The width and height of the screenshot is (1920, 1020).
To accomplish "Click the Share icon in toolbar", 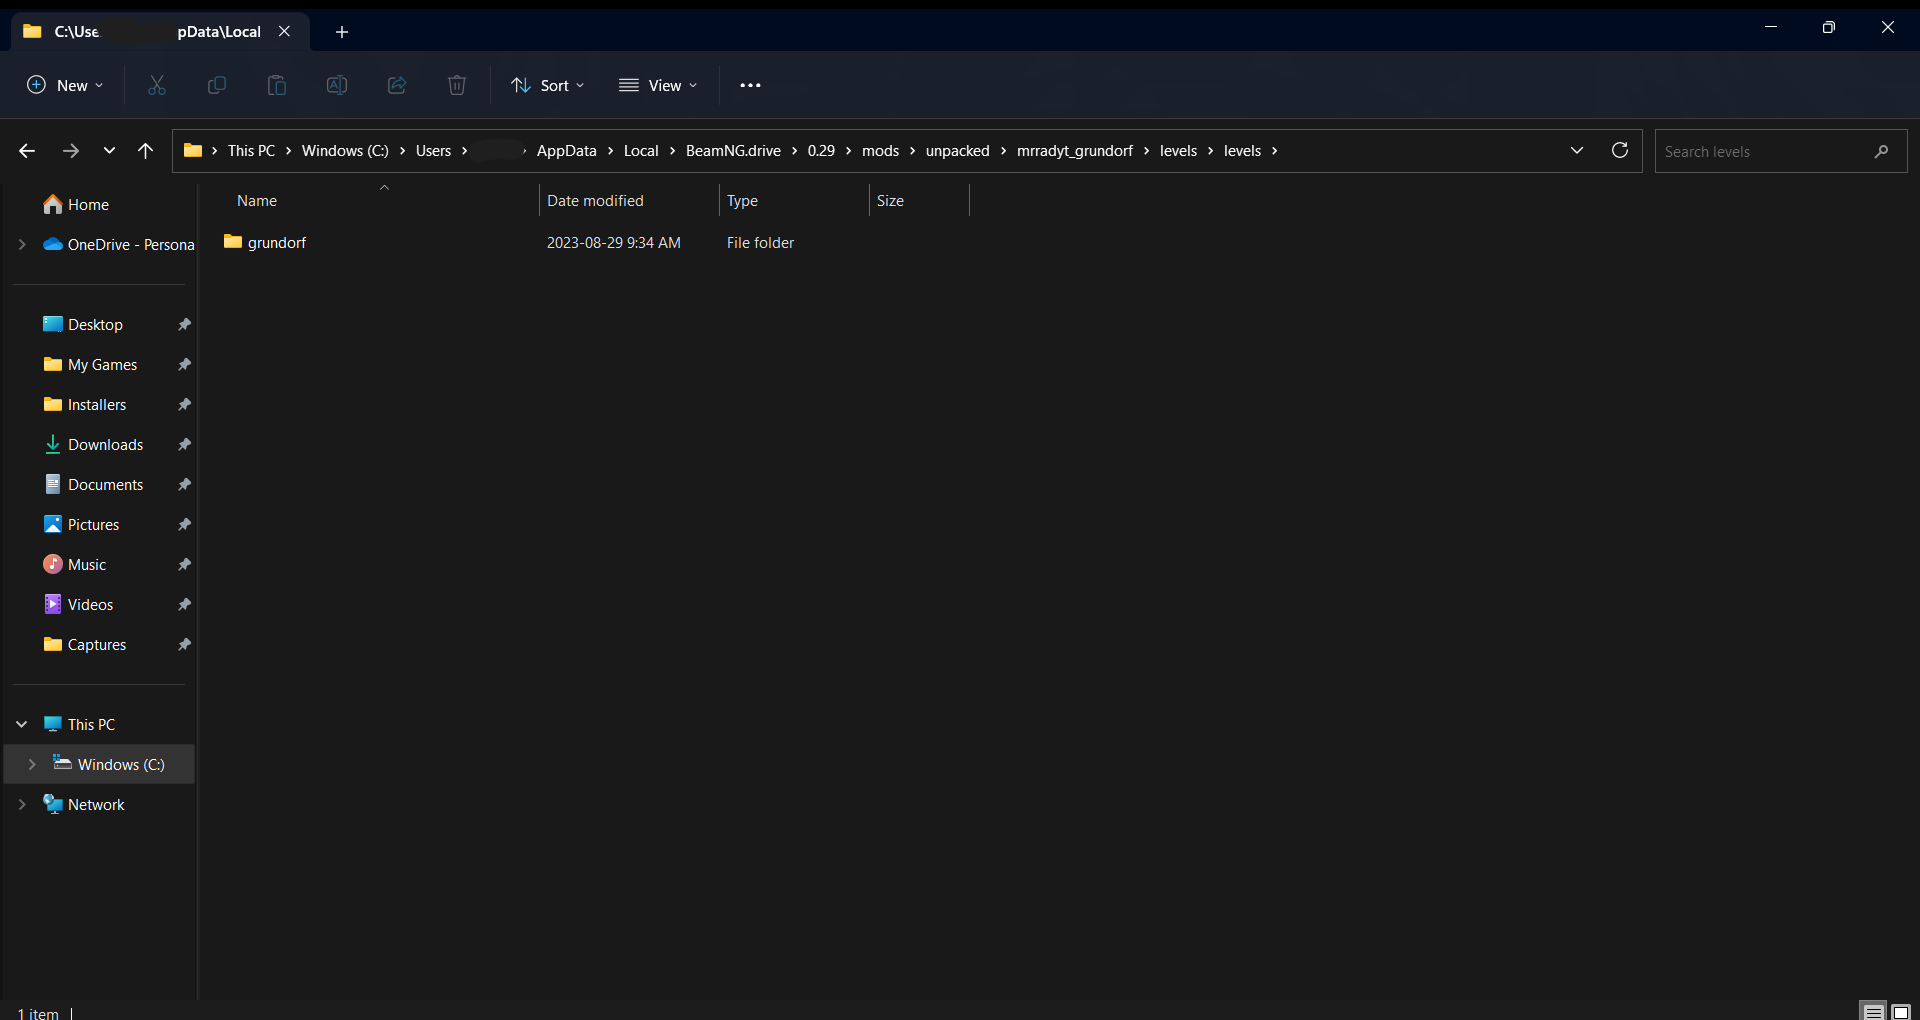I will (x=397, y=85).
